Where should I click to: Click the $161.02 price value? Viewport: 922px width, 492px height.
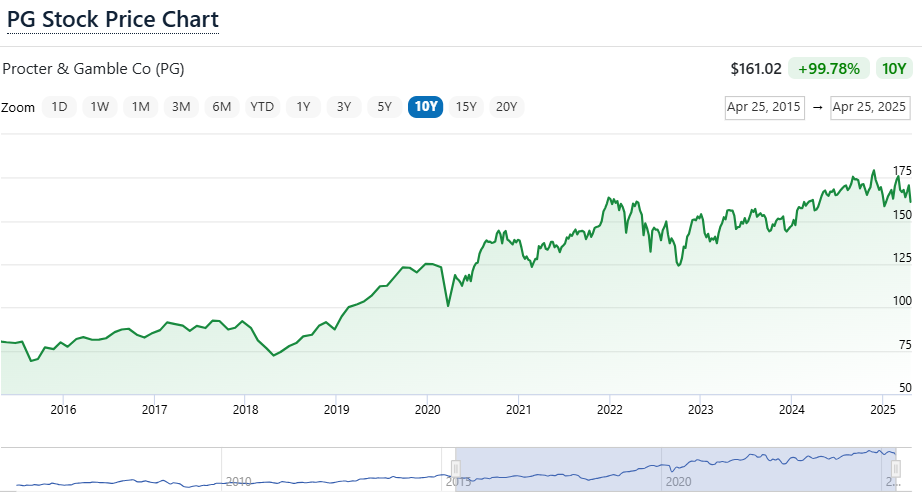(x=756, y=69)
